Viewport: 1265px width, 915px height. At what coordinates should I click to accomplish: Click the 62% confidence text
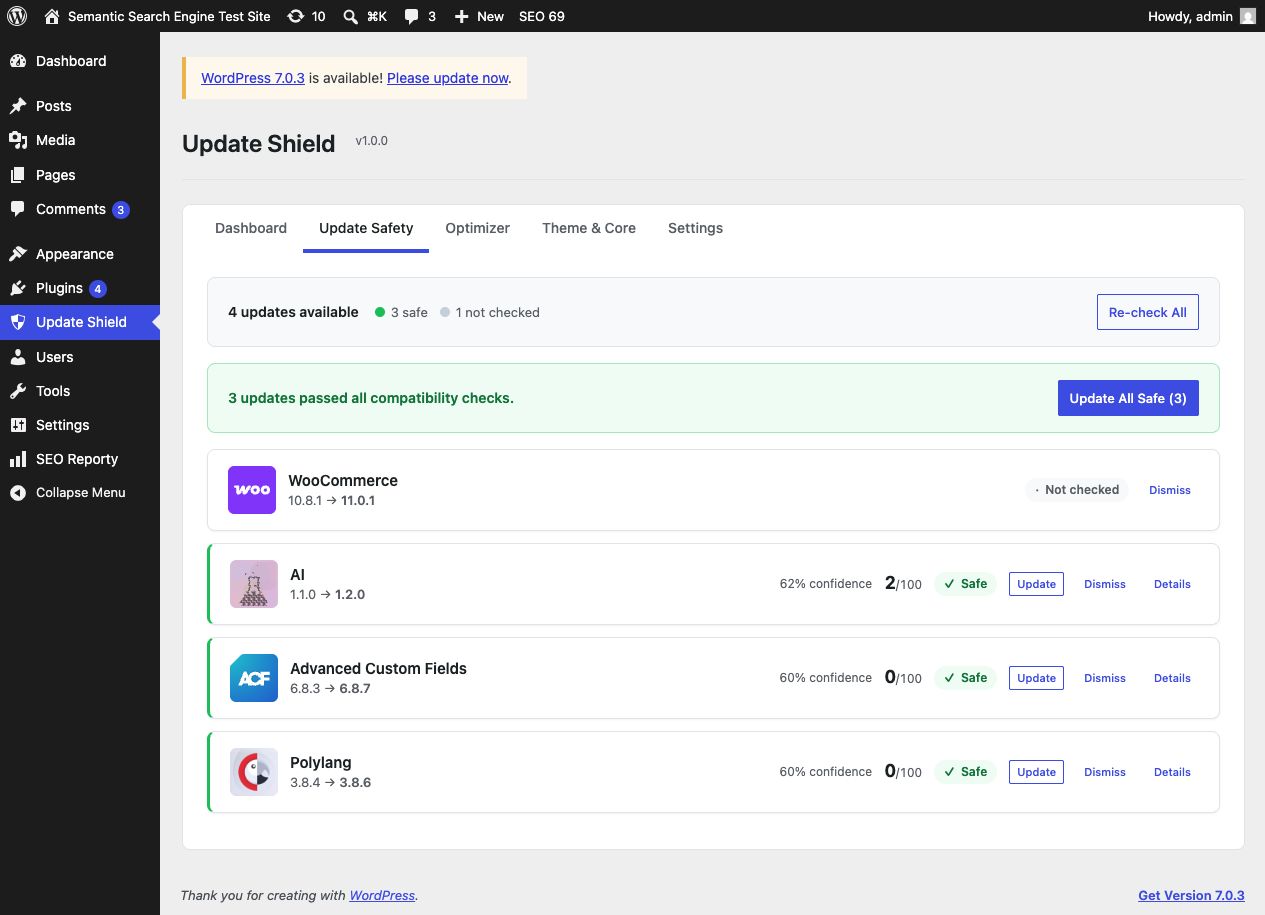pyautogui.click(x=826, y=584)
